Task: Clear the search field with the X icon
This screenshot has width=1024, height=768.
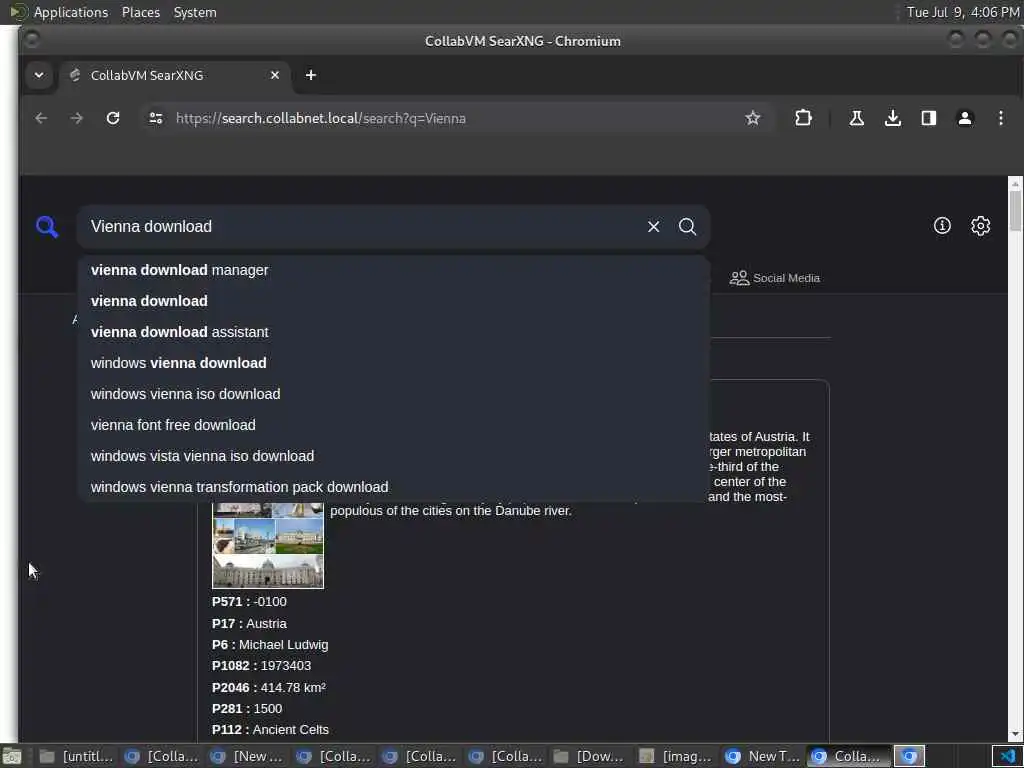Action: click(653, 227)
